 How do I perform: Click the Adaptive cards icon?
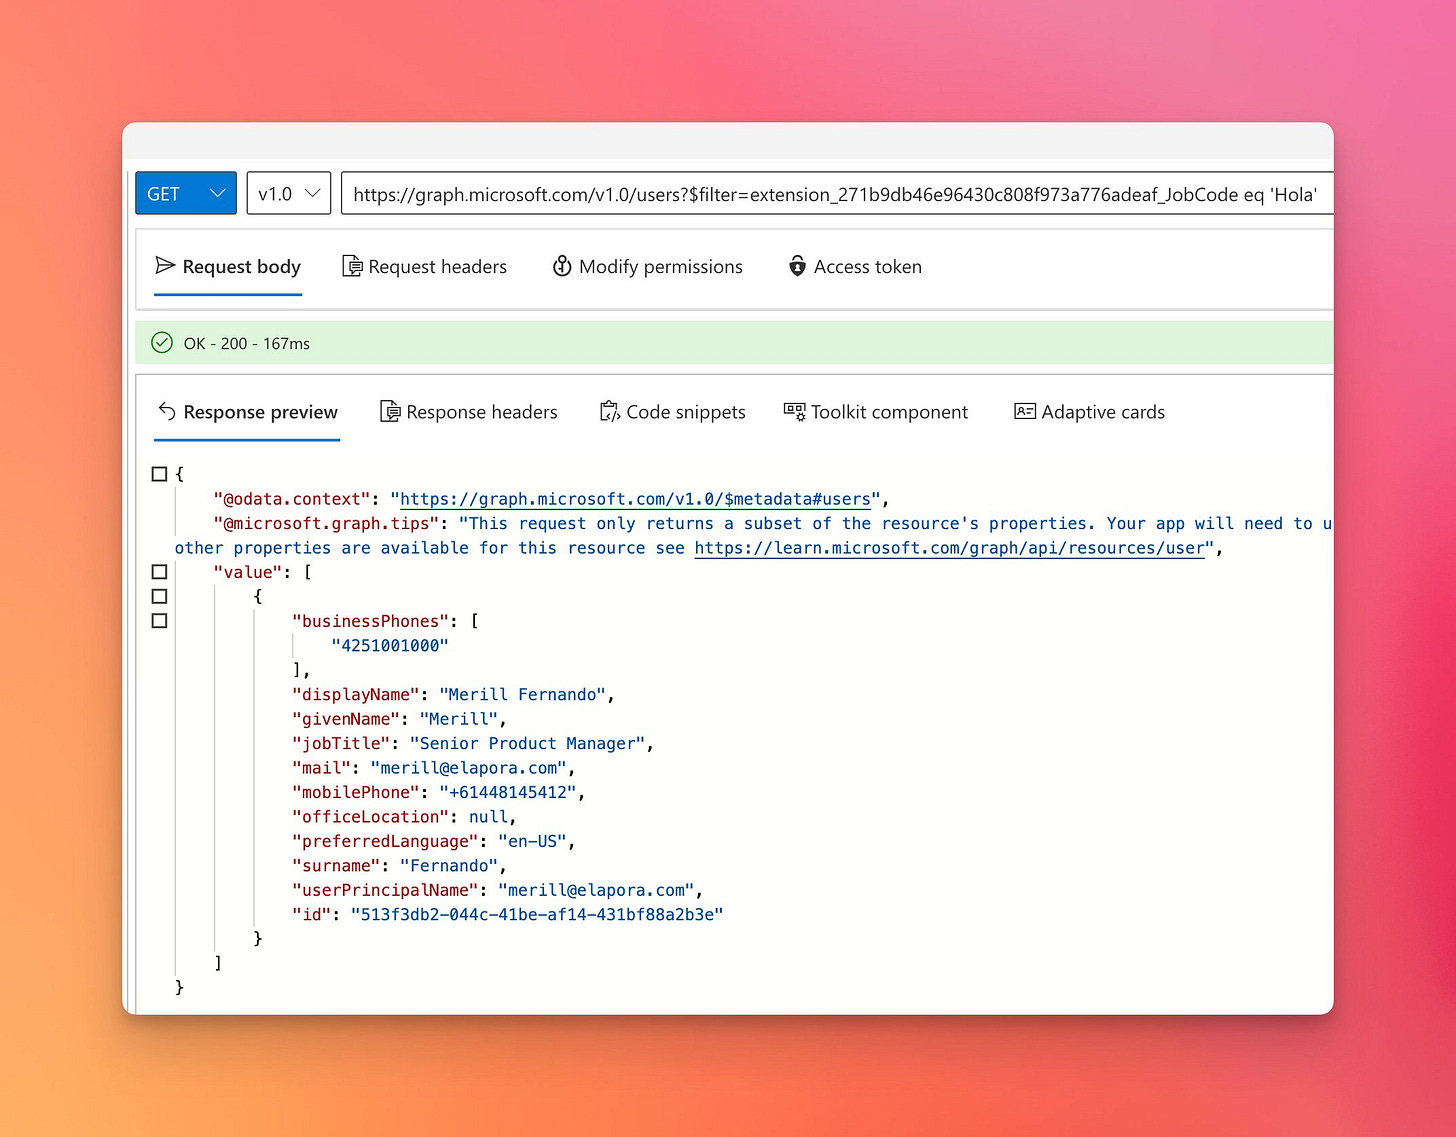(1024, 411)
